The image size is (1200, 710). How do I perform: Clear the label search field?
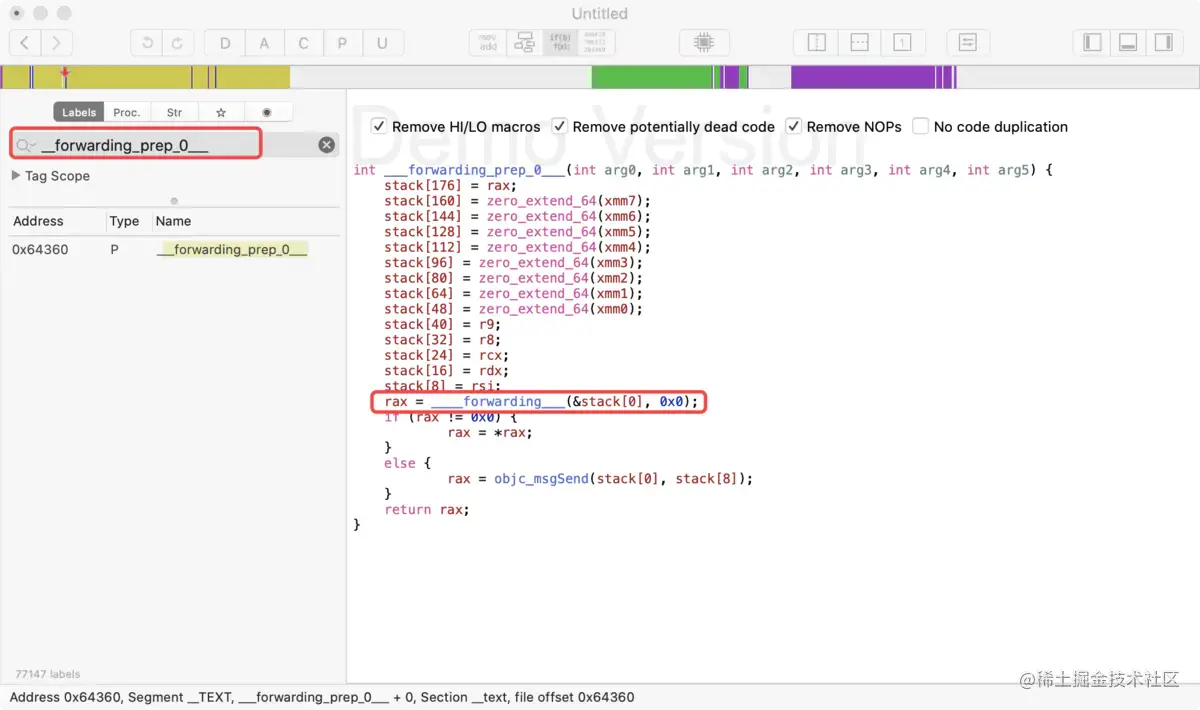coord(327,145)
